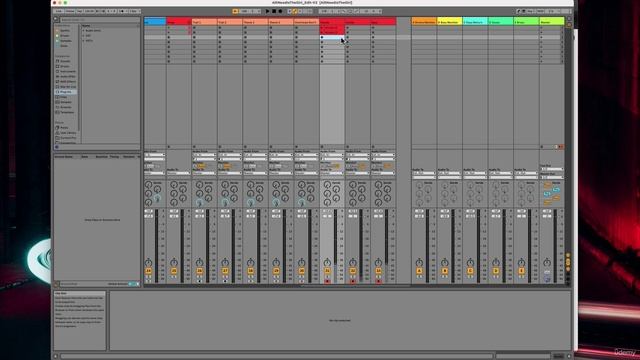Open the Audio To dropdown of return track A
This screenshot has width=640, height=360.
point(424,173)
